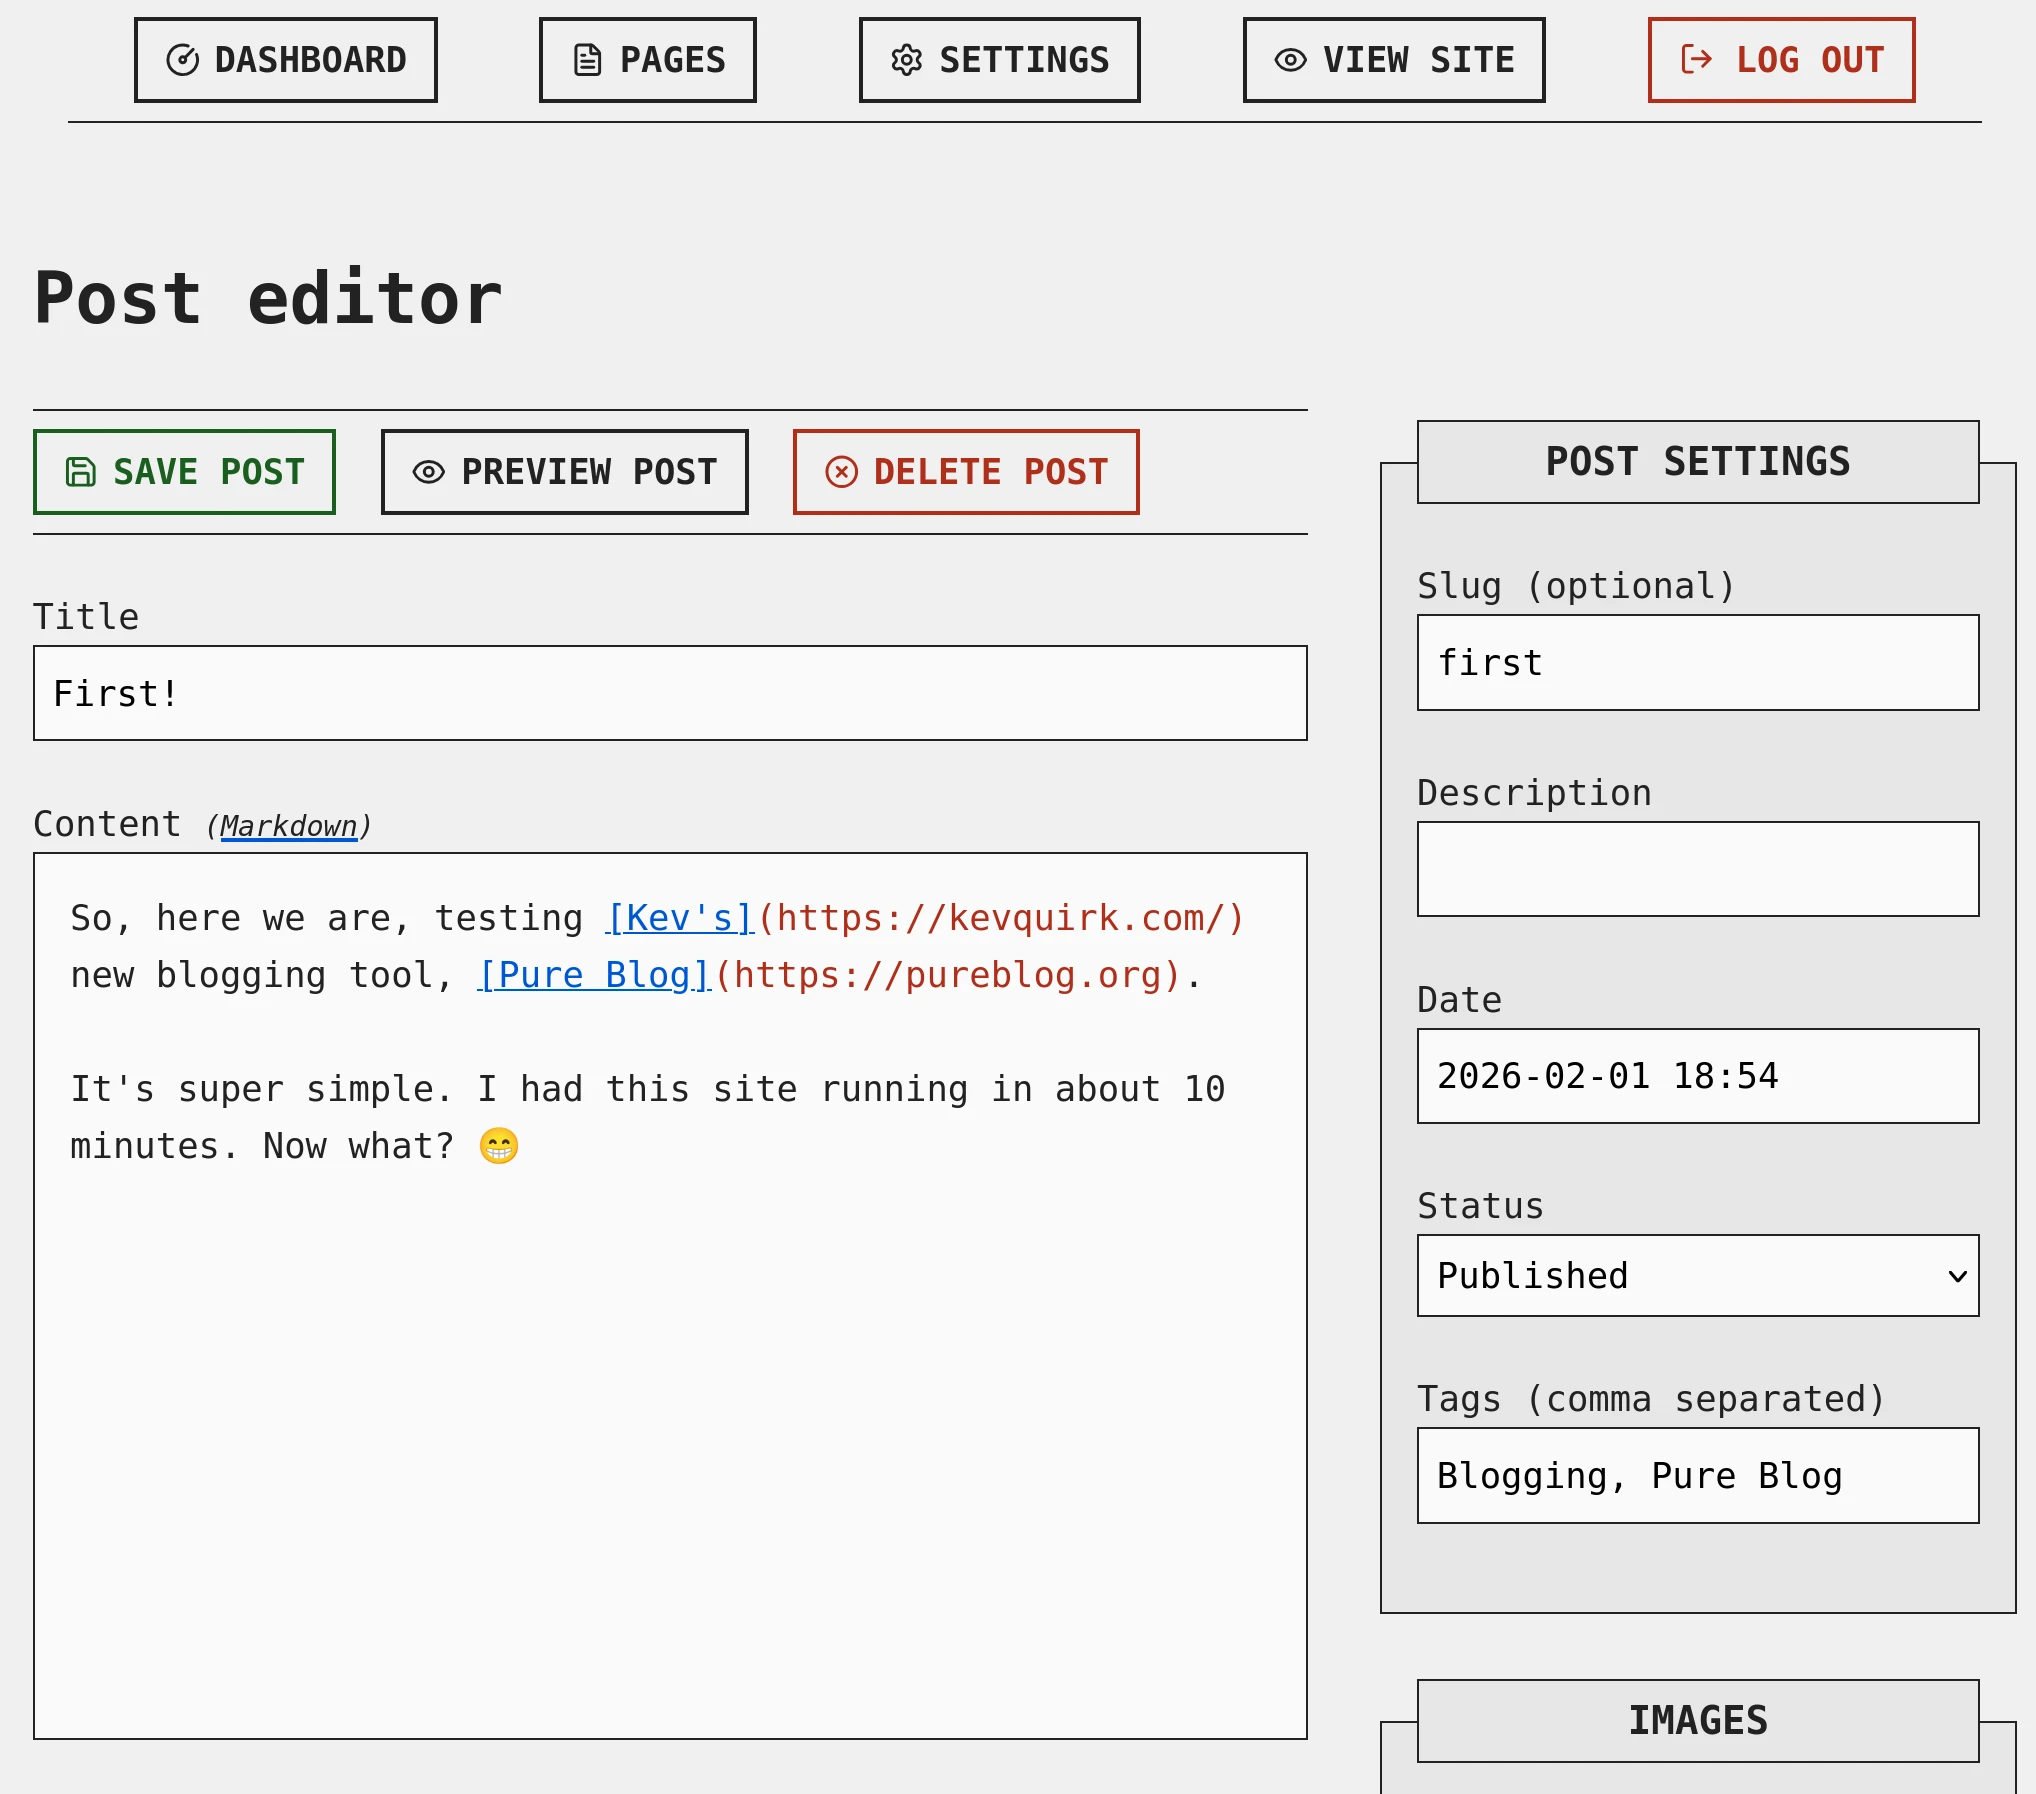The height and width of the screenshot is (1794, 2036).
Task: Focus the Slug field containing first
Action: pyautogui.click(x=1697, y=663)
